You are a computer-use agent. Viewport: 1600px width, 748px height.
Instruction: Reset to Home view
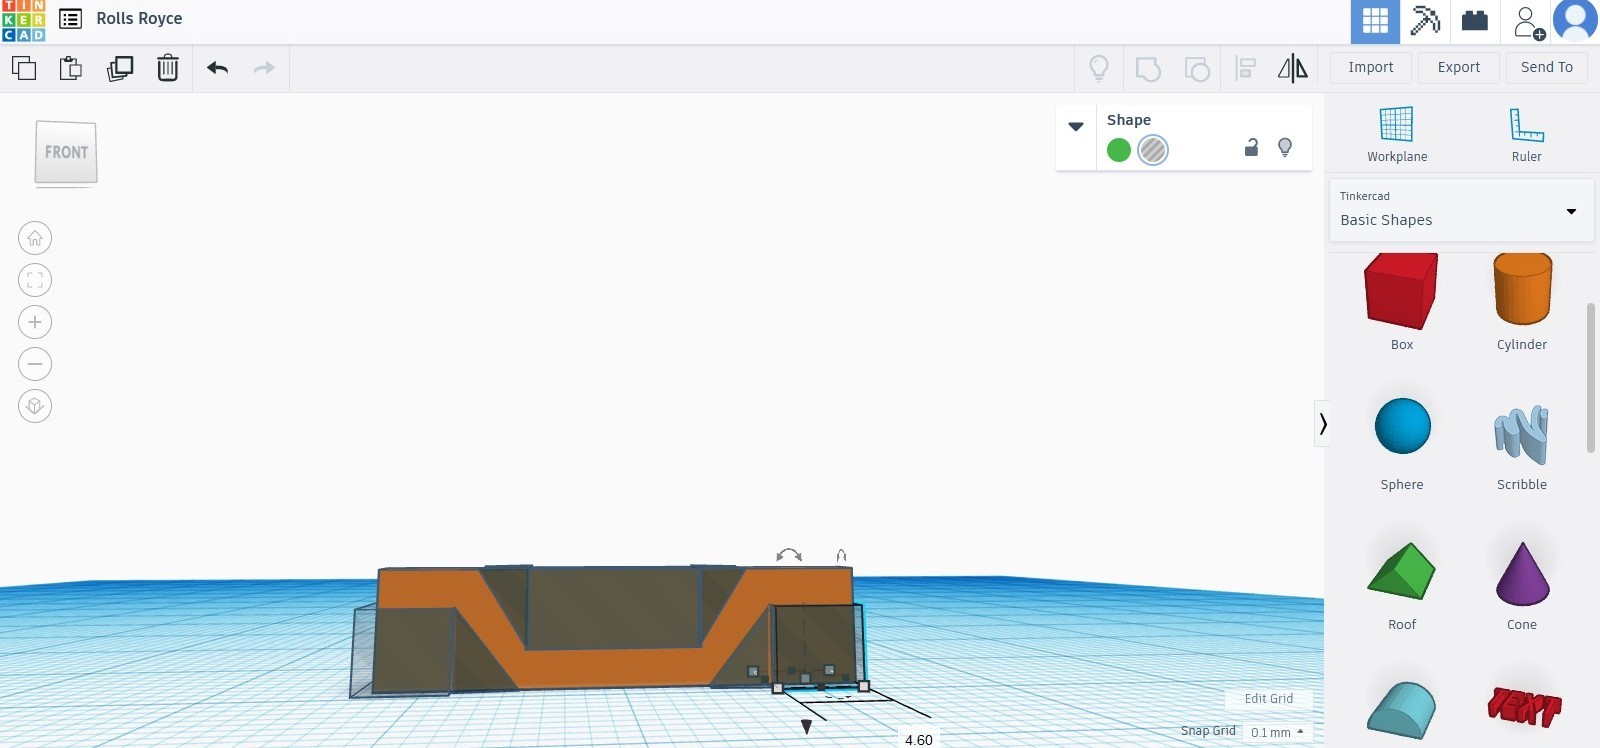35,238
